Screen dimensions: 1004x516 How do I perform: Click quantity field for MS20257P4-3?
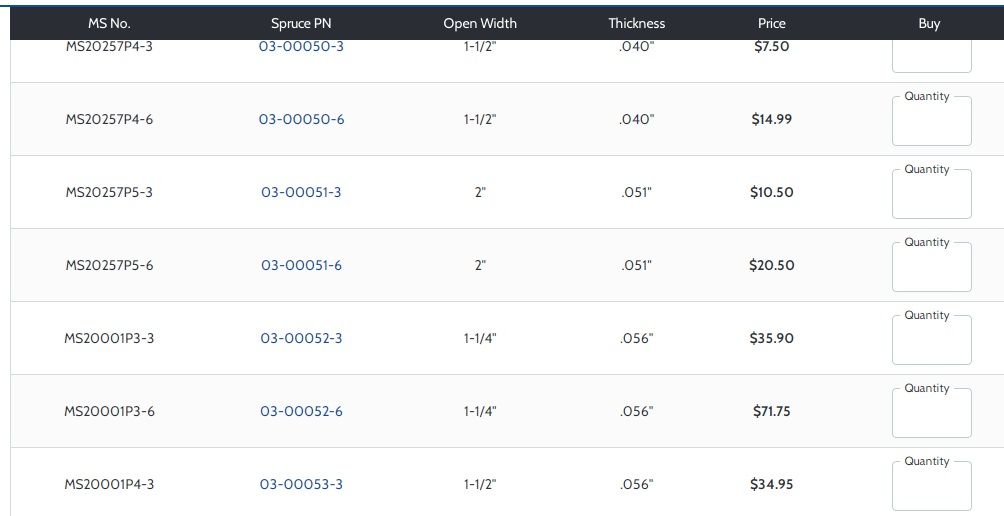click(931, 56)
